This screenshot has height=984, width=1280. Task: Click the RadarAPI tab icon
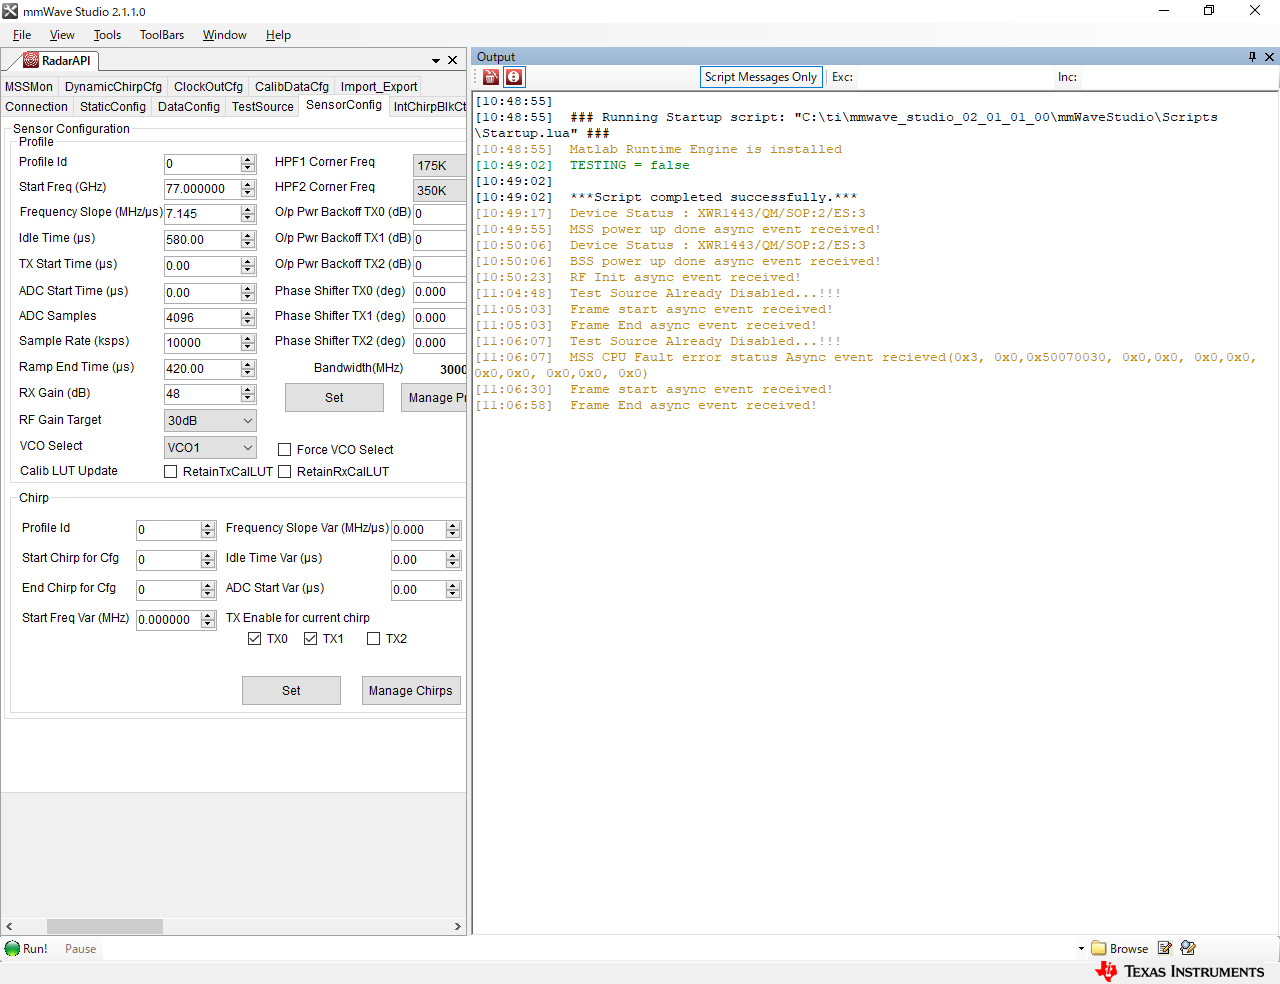point(31,60)
